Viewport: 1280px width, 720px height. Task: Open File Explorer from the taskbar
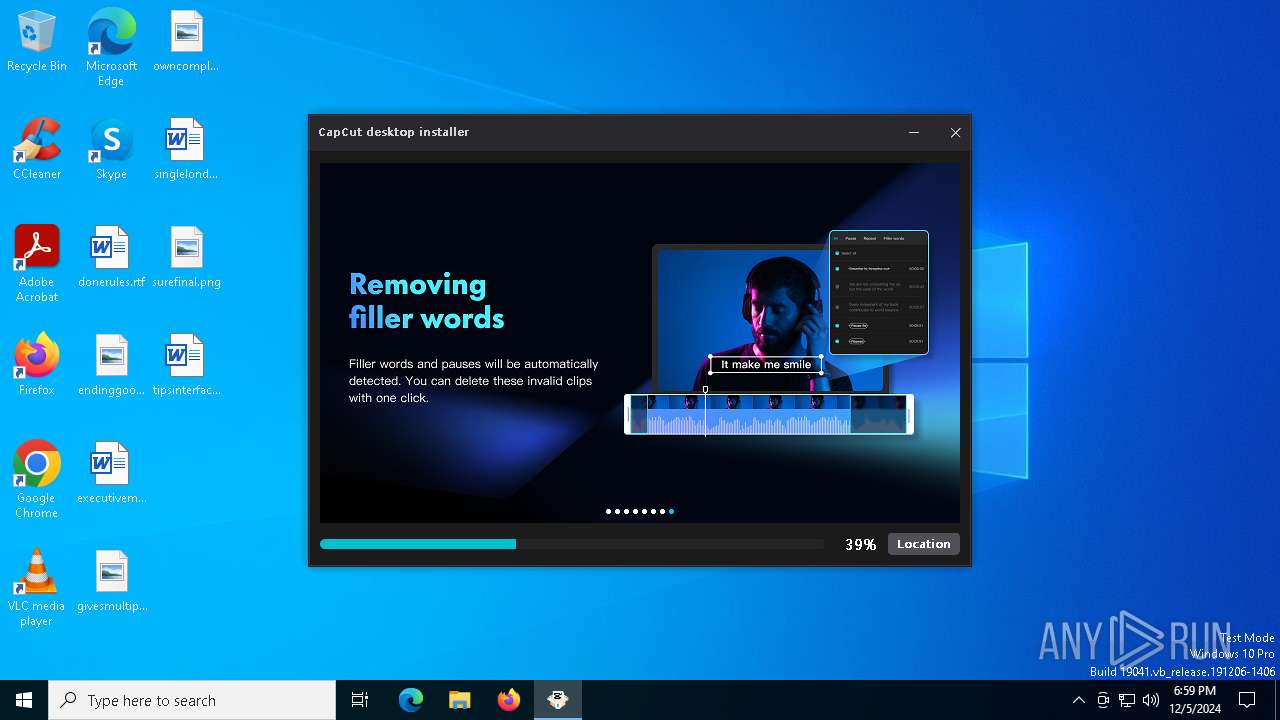[460, 700]
